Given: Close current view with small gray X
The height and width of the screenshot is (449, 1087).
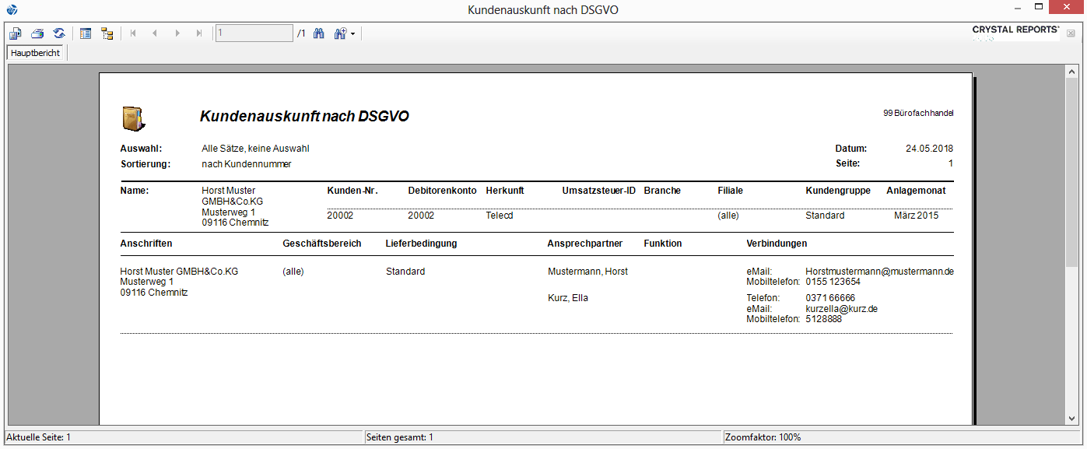Looking at the screenshot, I should [x=1071, y=34].
